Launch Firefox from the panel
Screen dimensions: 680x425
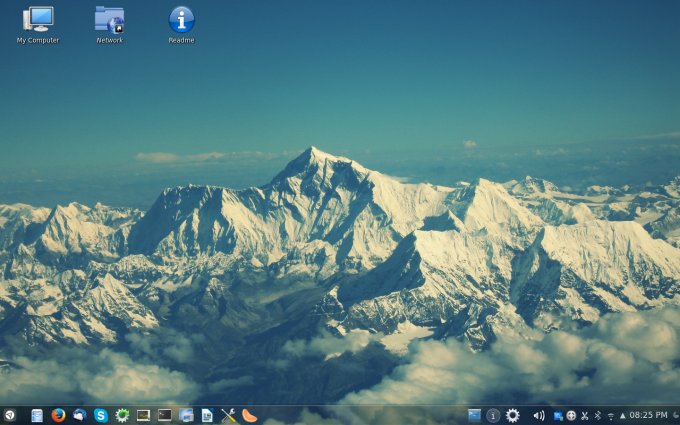pos(58,415)
